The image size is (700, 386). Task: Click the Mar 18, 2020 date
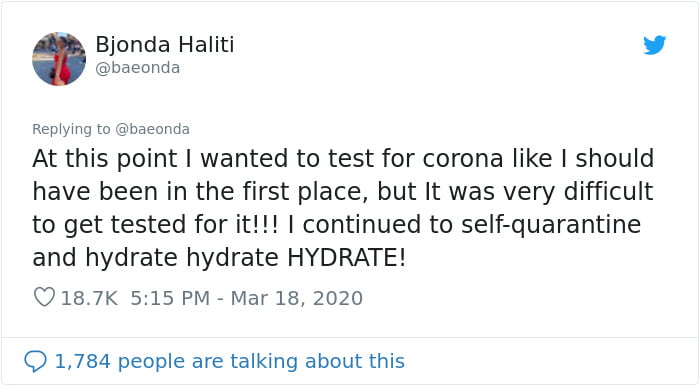tap(296, 298)
